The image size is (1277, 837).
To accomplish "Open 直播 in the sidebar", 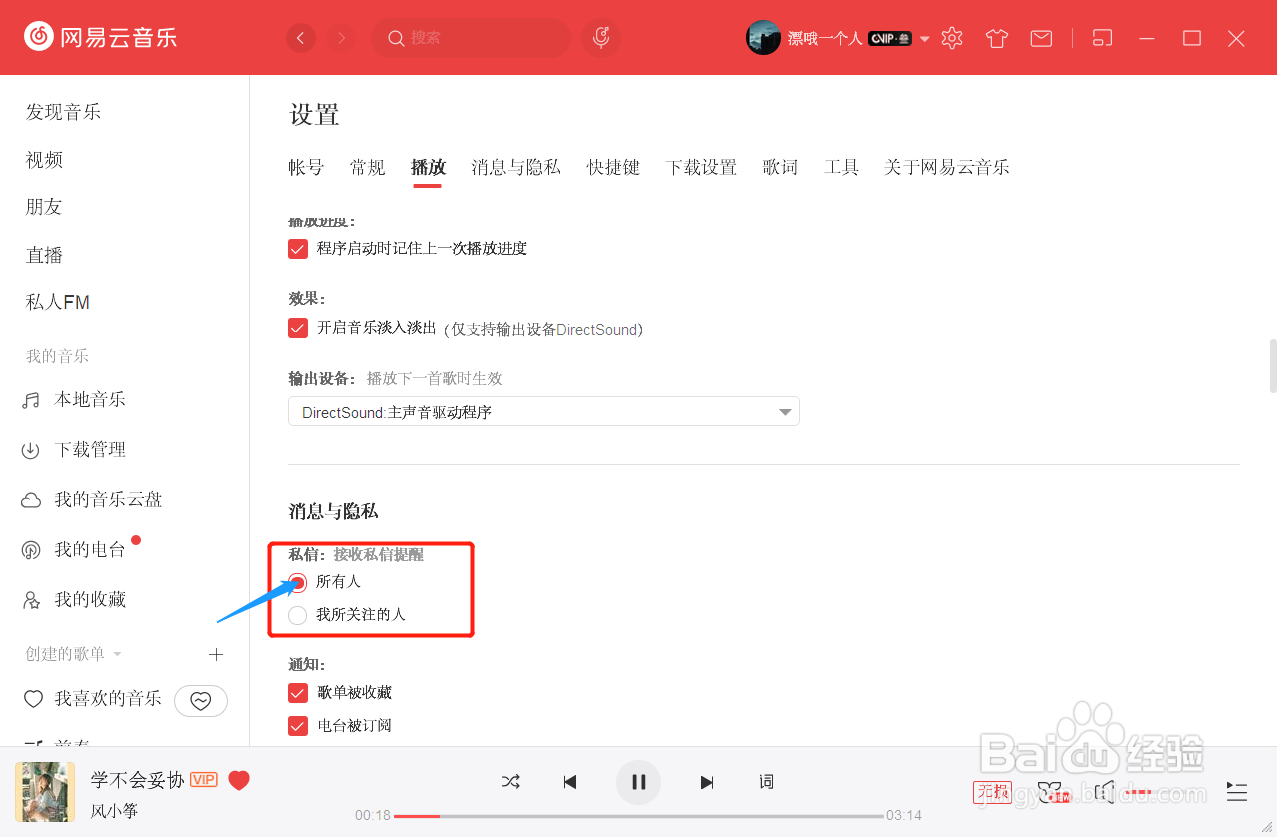I will coord(44,255).
